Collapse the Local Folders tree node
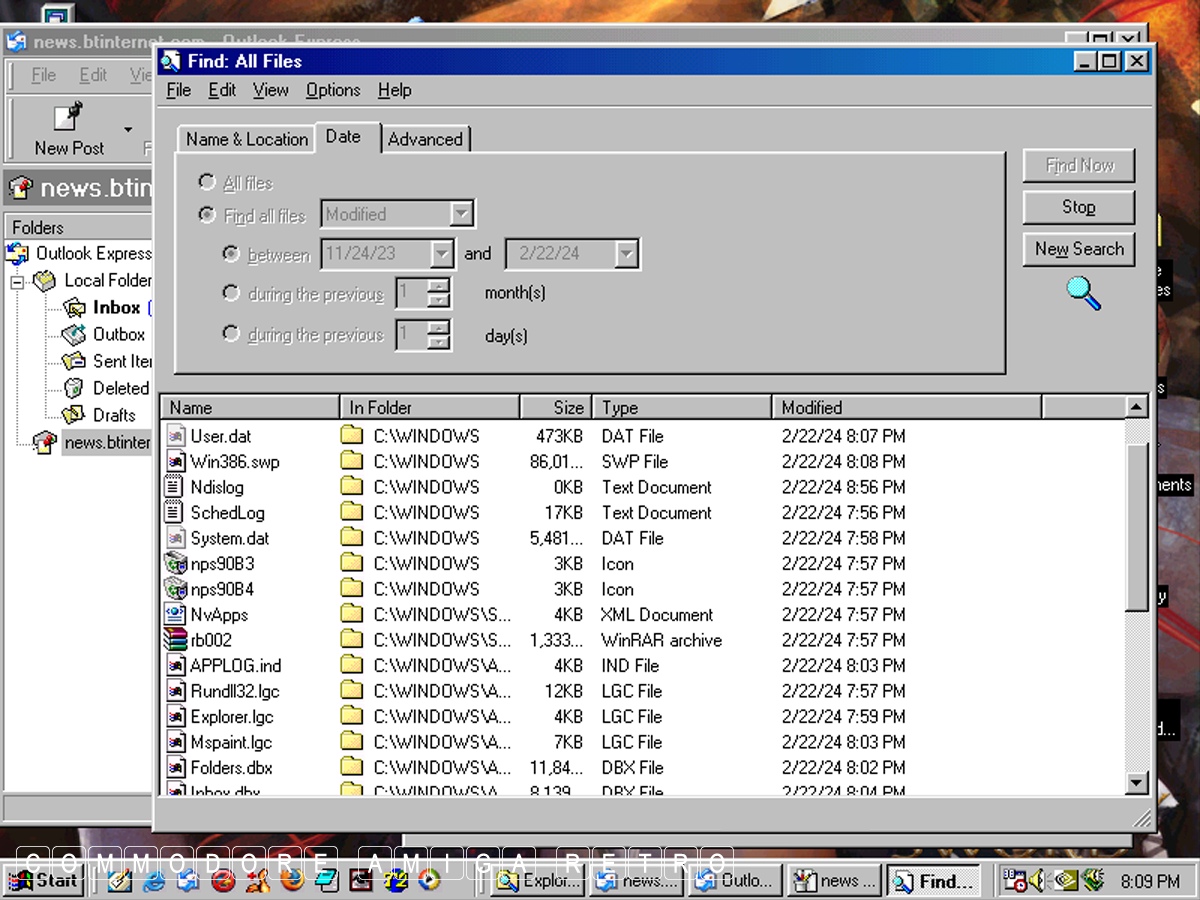Image resolution: width=1200 pixels, height=900 pixels. coord(17,282)
